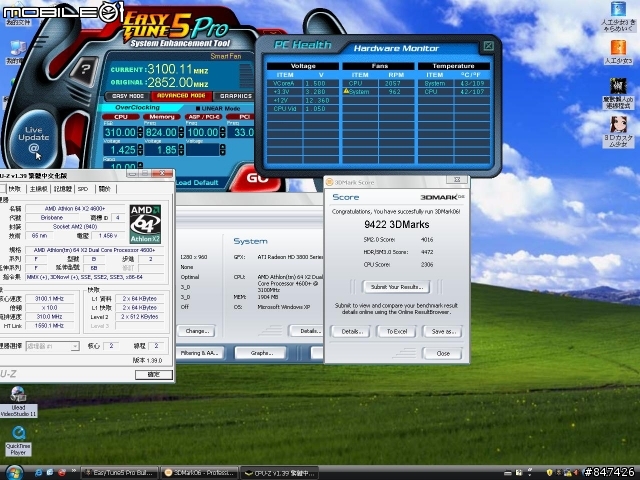Adjust CPU voltage 1.425 stepper arrows
This screenshot has height=480, width=640.
click(x=140, y=150)
